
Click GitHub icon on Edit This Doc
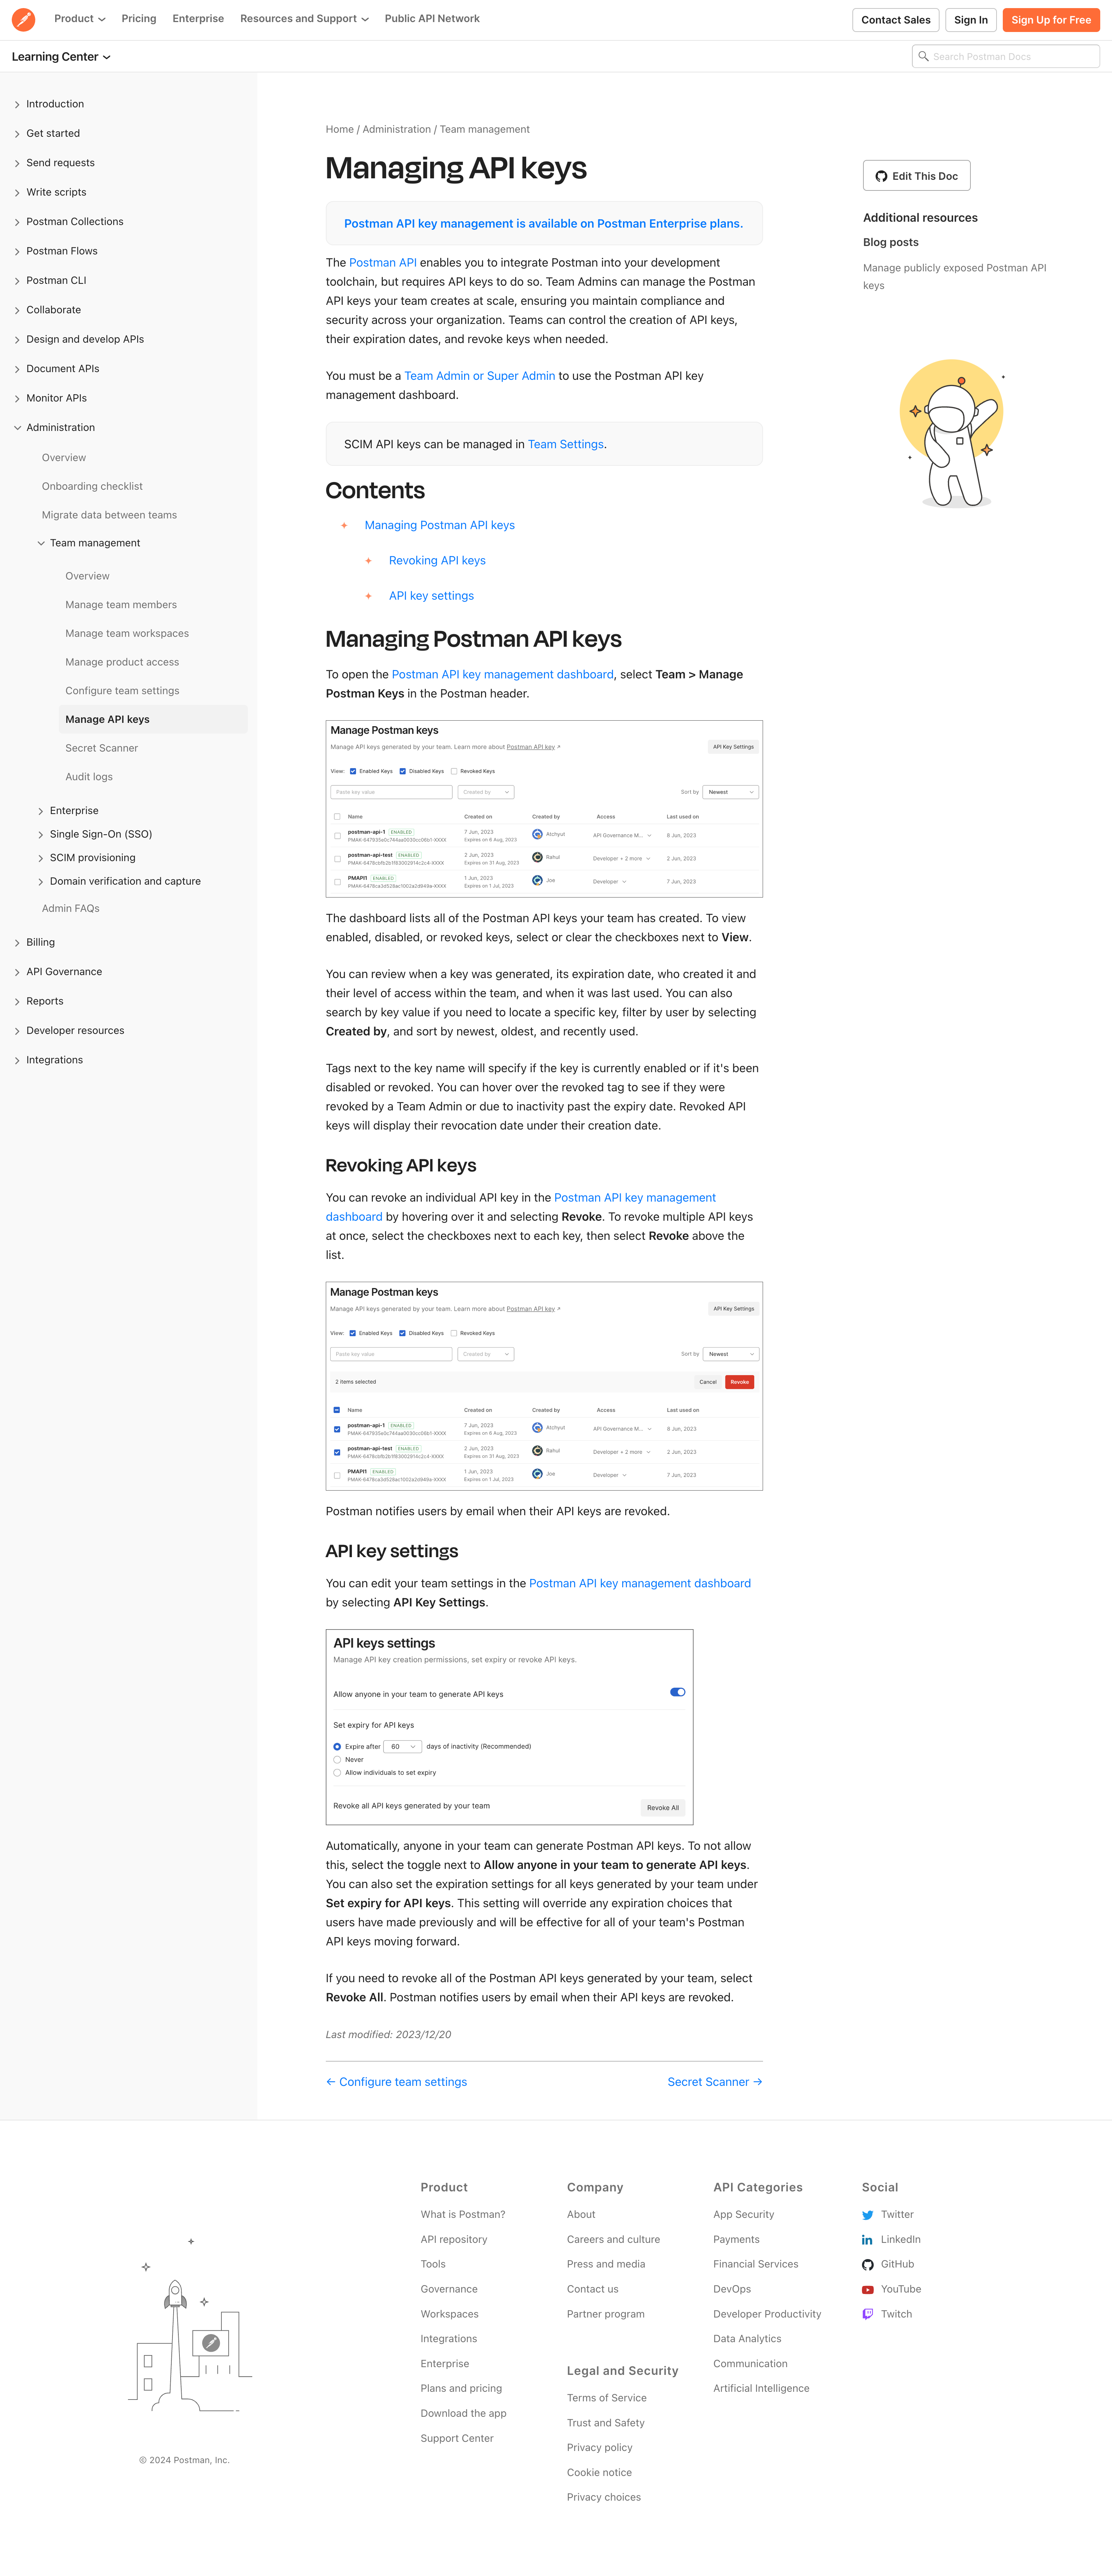click(x=881, y=176)
